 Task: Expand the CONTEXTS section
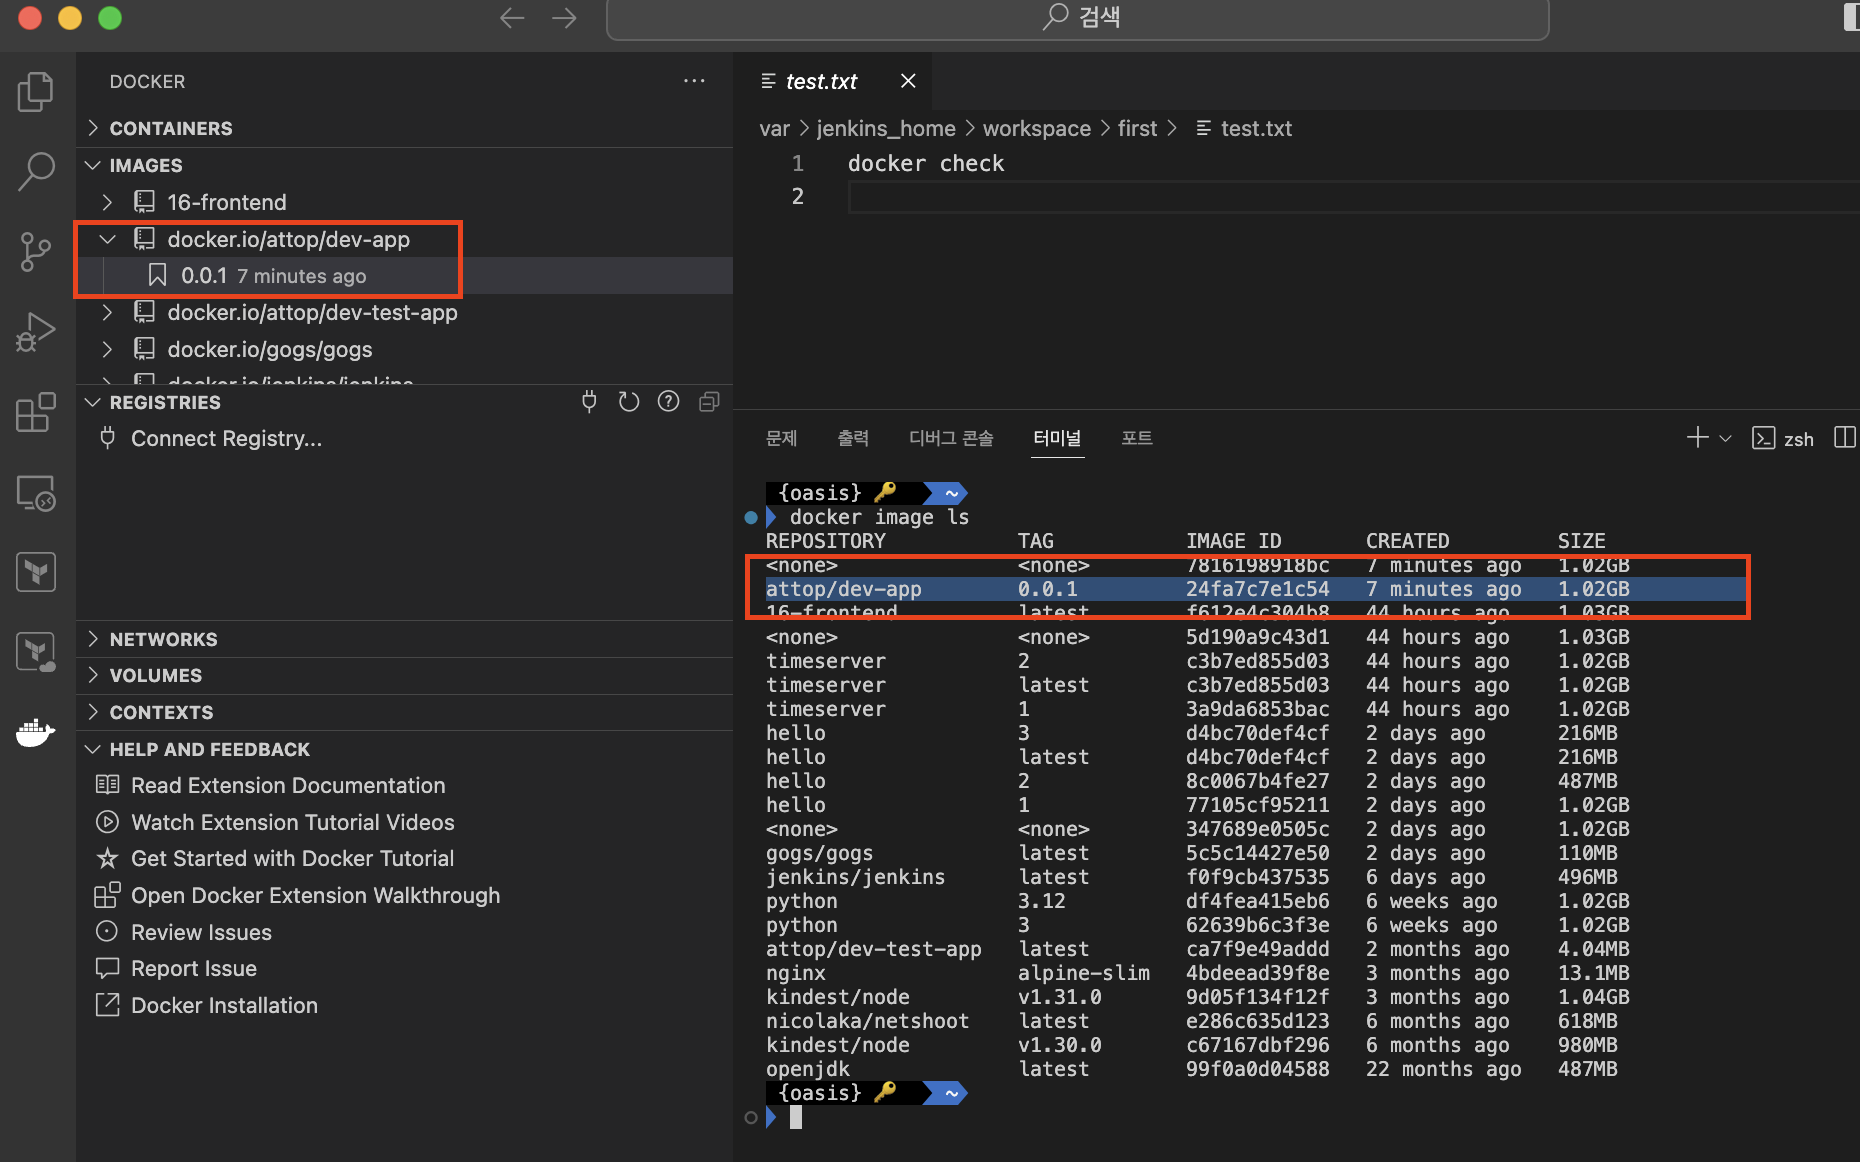[x=404, y=712]
